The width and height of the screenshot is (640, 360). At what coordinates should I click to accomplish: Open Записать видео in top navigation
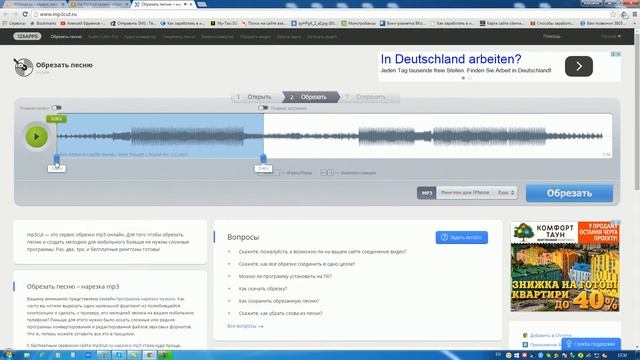click(x=322, y=36)
